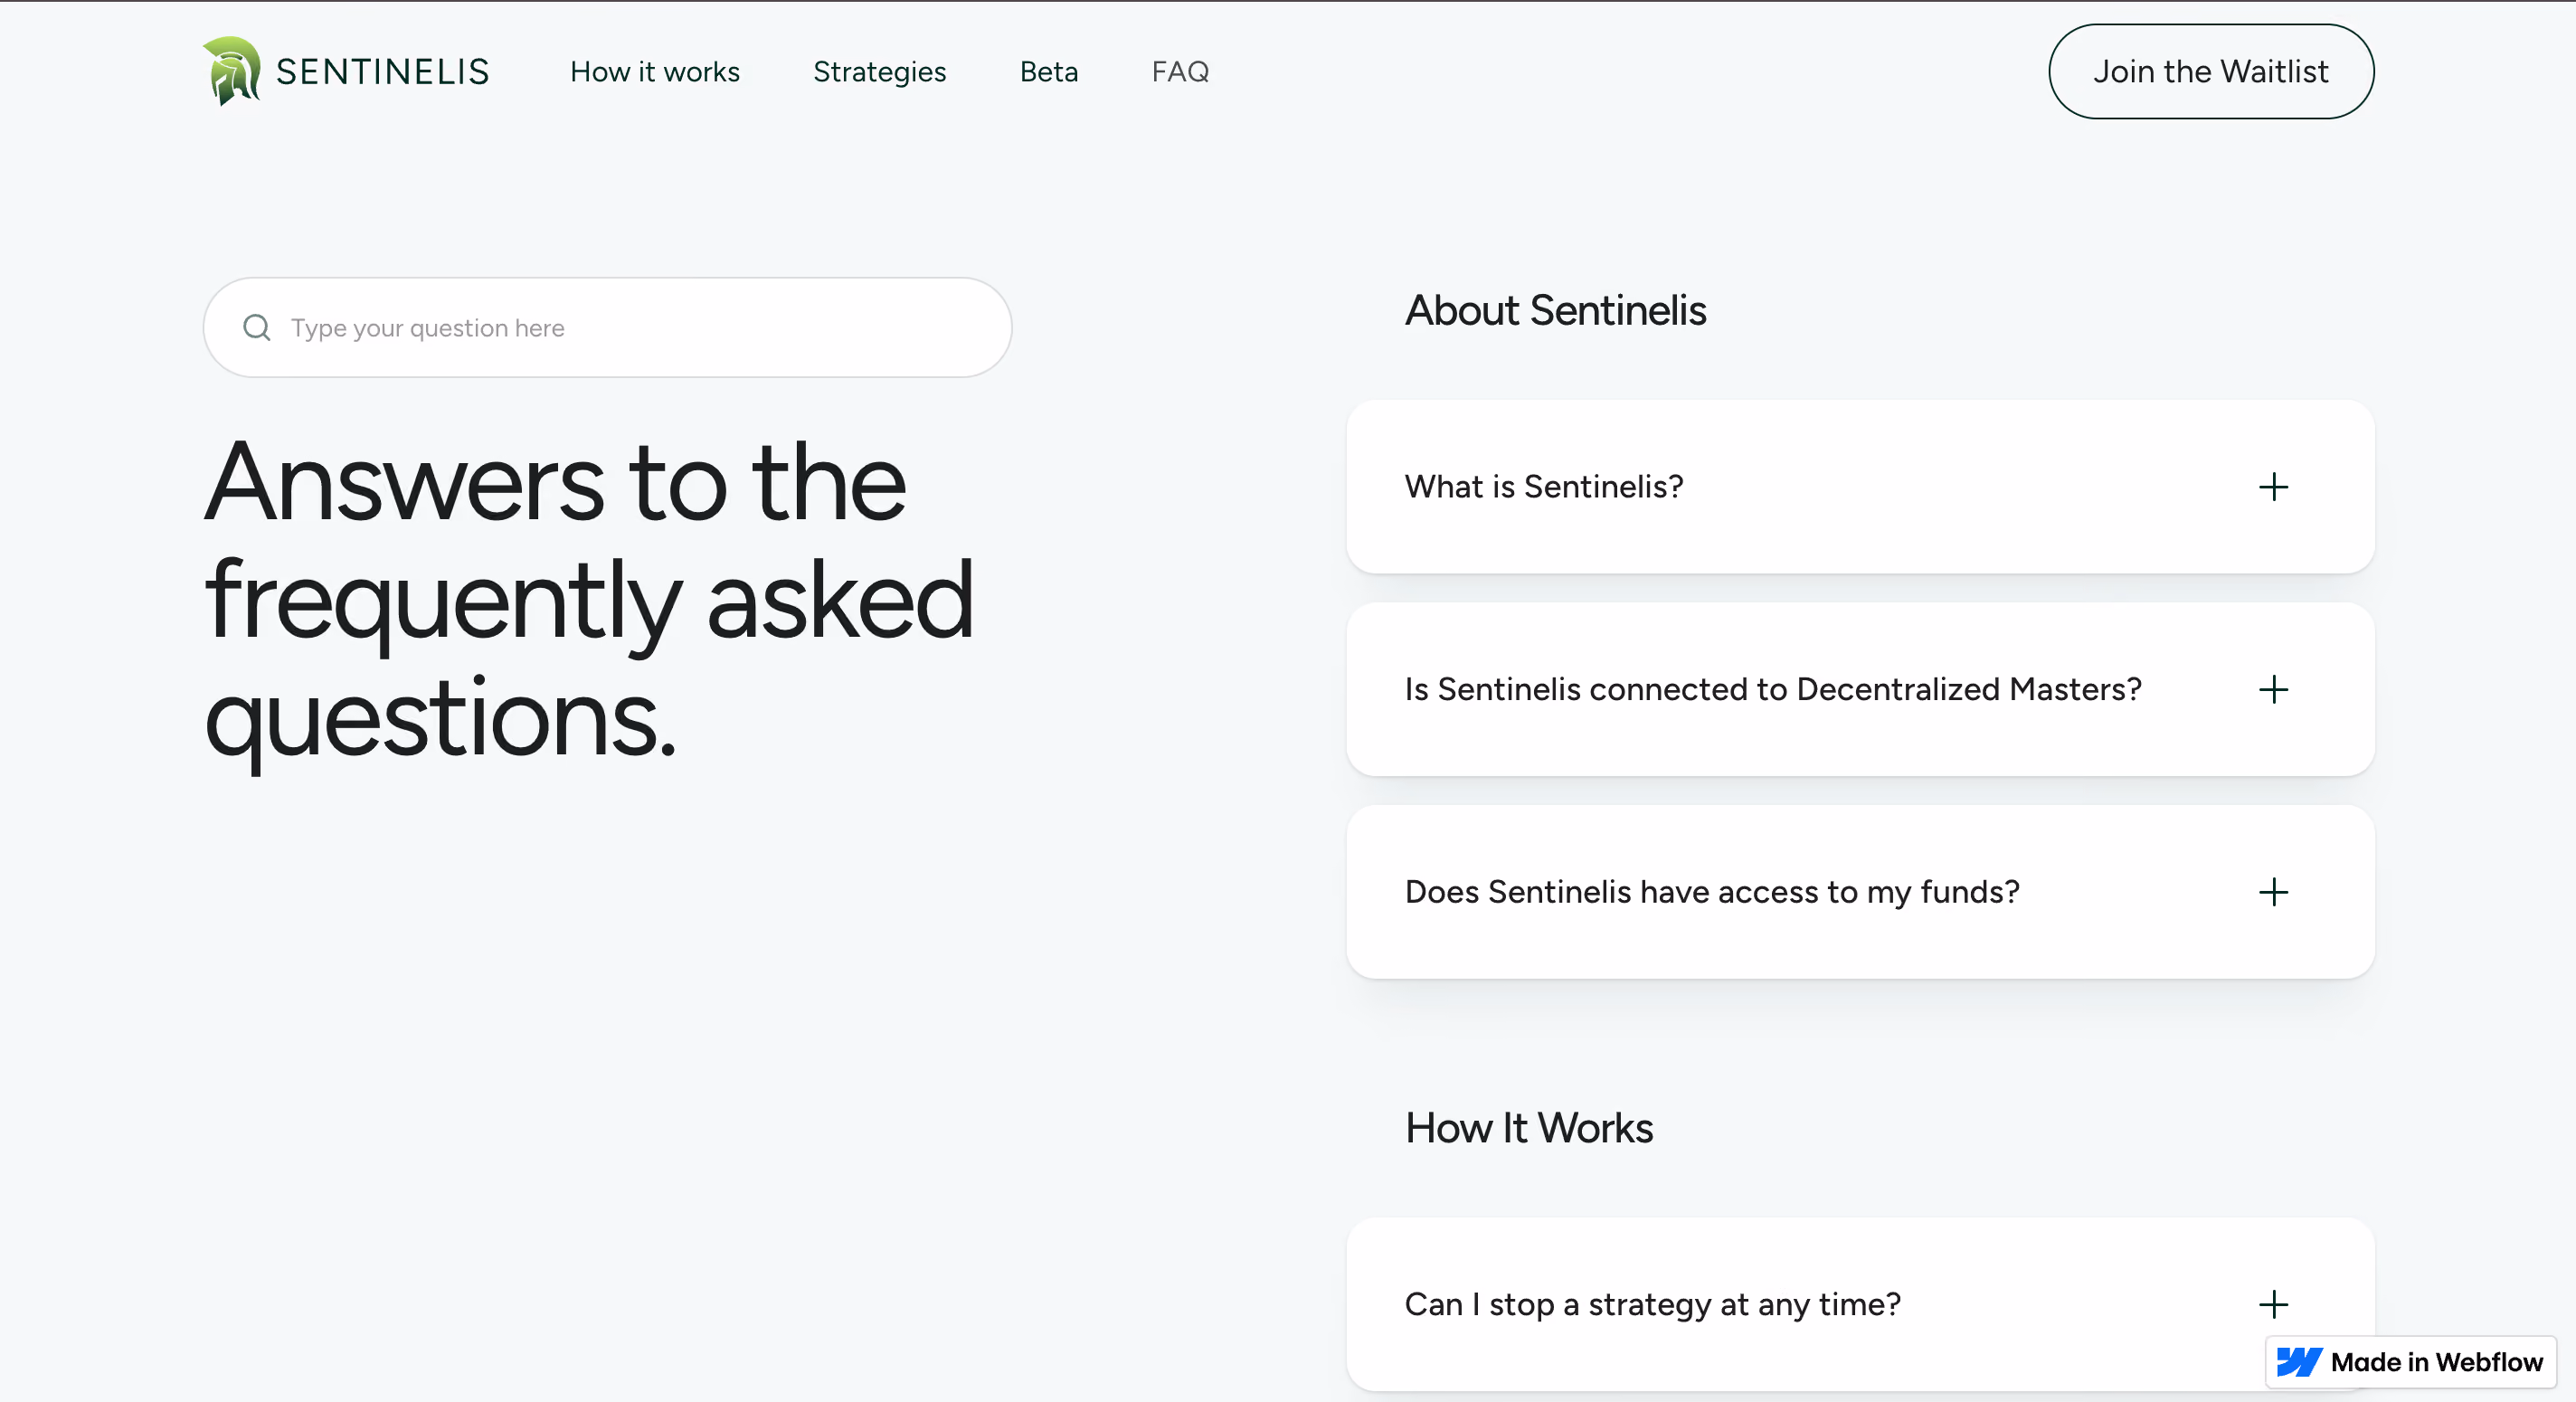Click the About Sentinelis section heading
Viewport: 2576px width, 1402px height.
point(1555,310)
